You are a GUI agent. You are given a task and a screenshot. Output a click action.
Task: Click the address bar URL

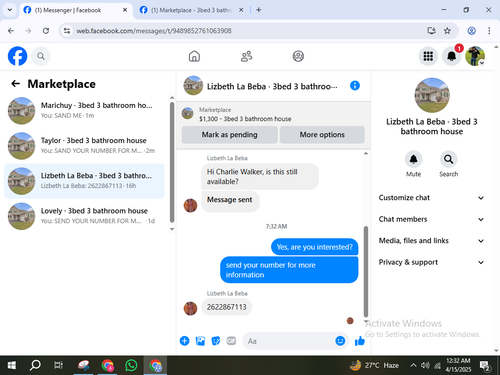click(x=154, y=31)
